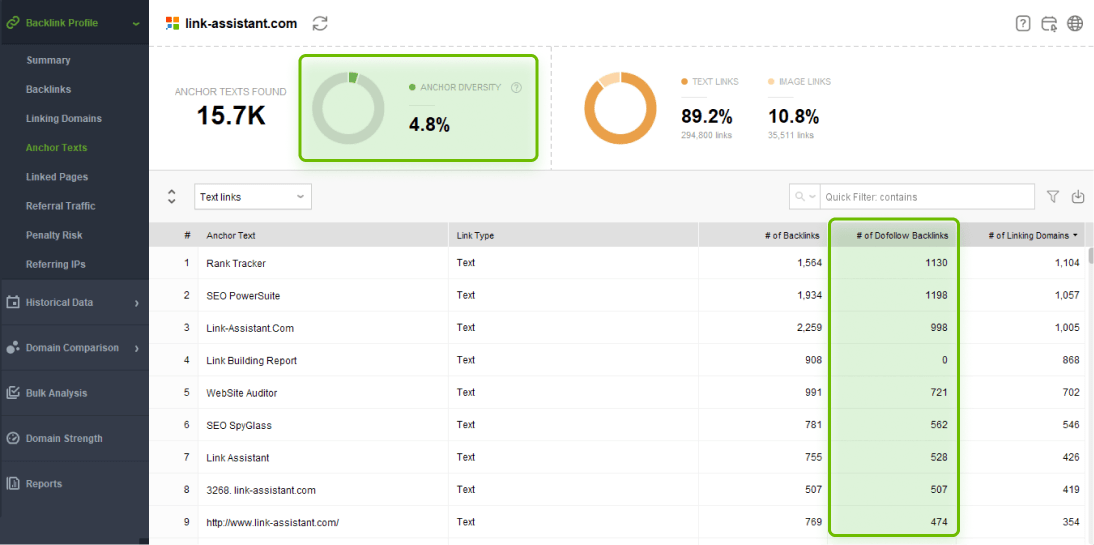The width and height of the screenshot is (1094, 545).
Task: Click sort arrow on # of Linking Domains
Action: (x=1075, y=236)
